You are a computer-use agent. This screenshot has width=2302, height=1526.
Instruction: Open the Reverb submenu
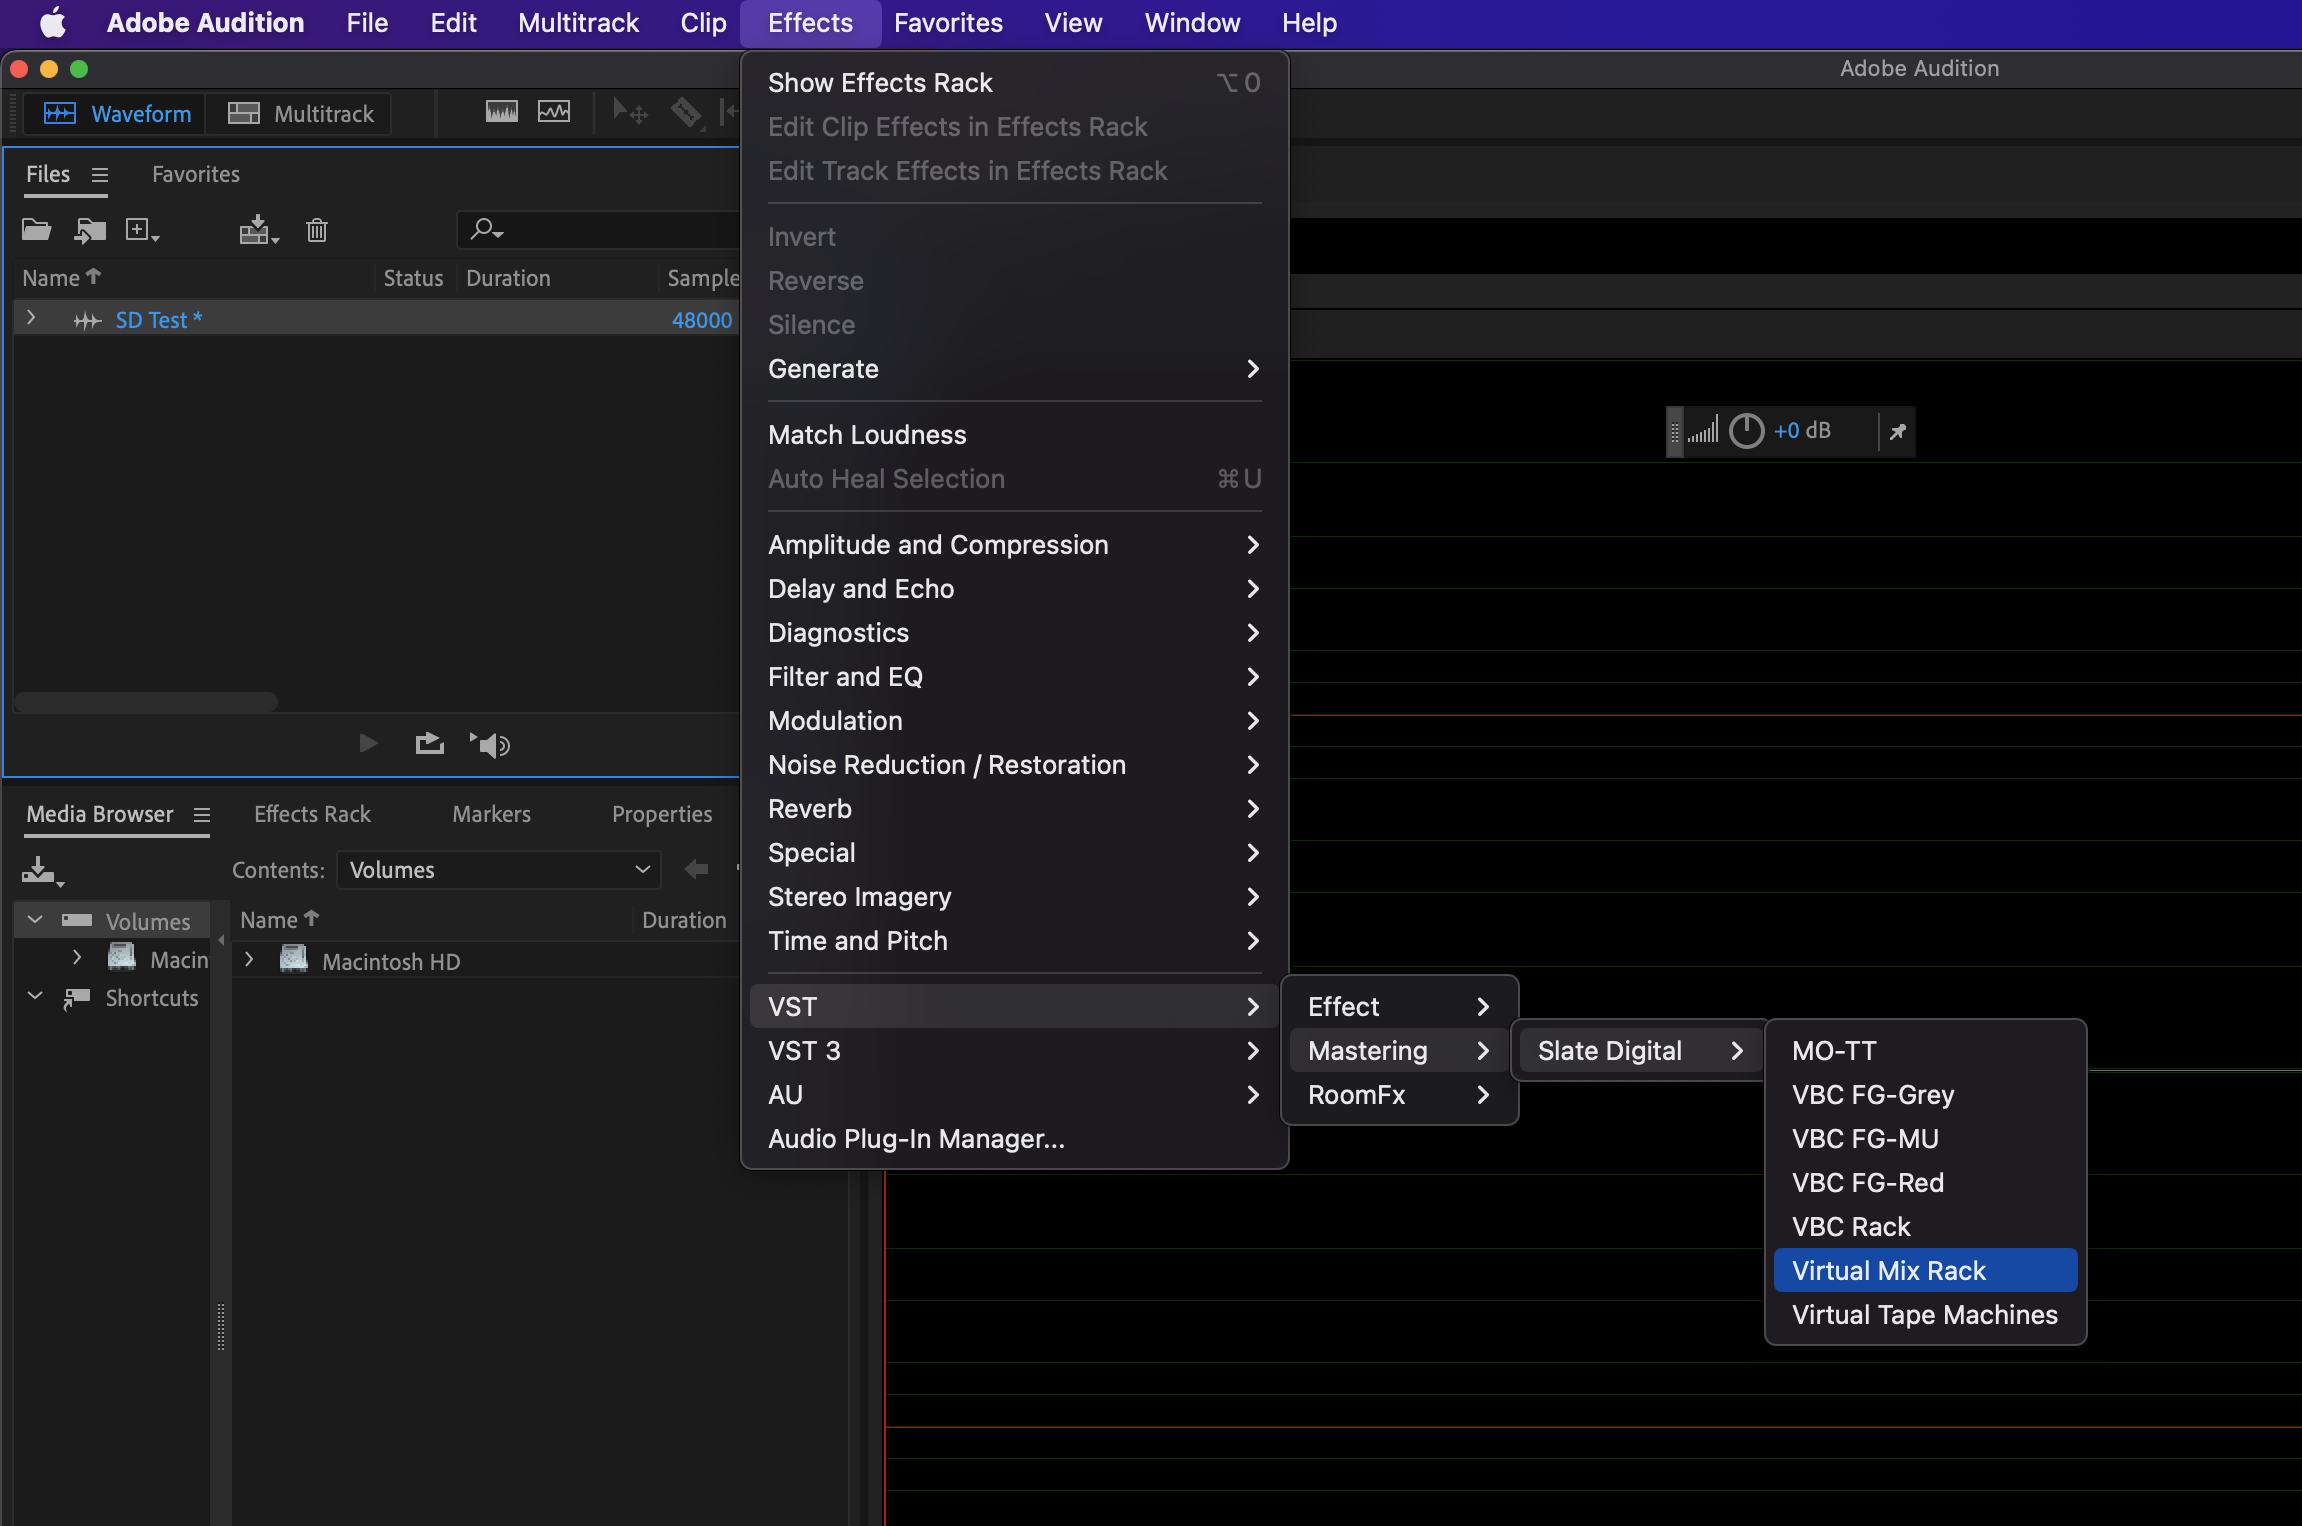(1014, 809)
